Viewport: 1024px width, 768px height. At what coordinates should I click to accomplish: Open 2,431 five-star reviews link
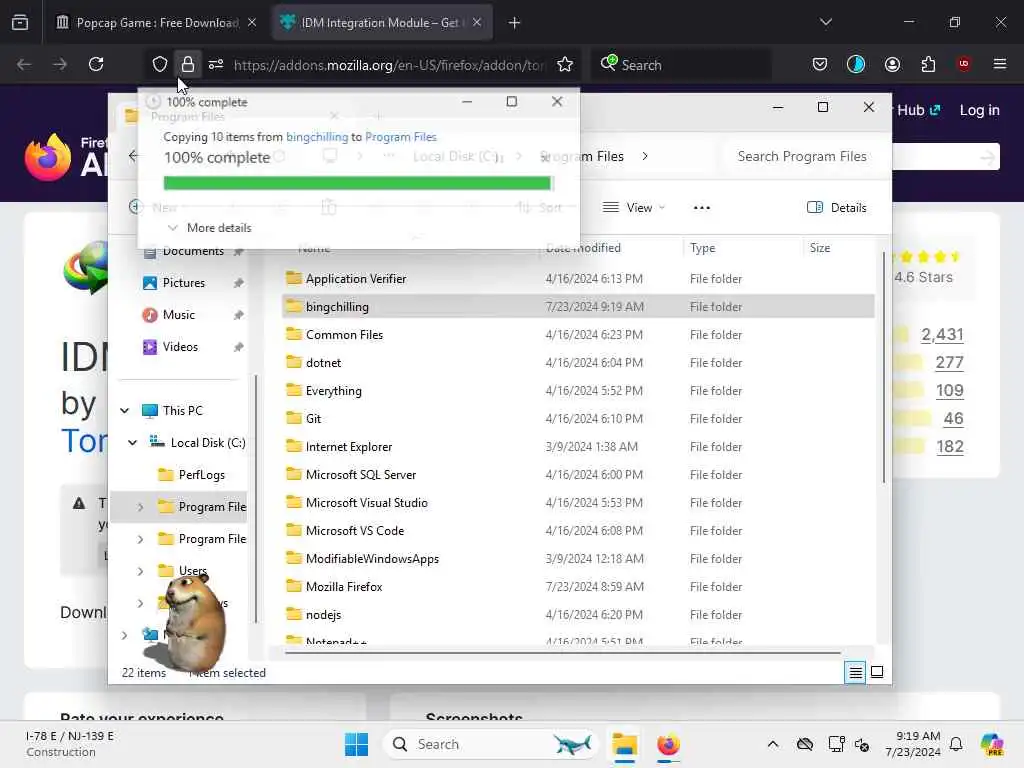942,334
